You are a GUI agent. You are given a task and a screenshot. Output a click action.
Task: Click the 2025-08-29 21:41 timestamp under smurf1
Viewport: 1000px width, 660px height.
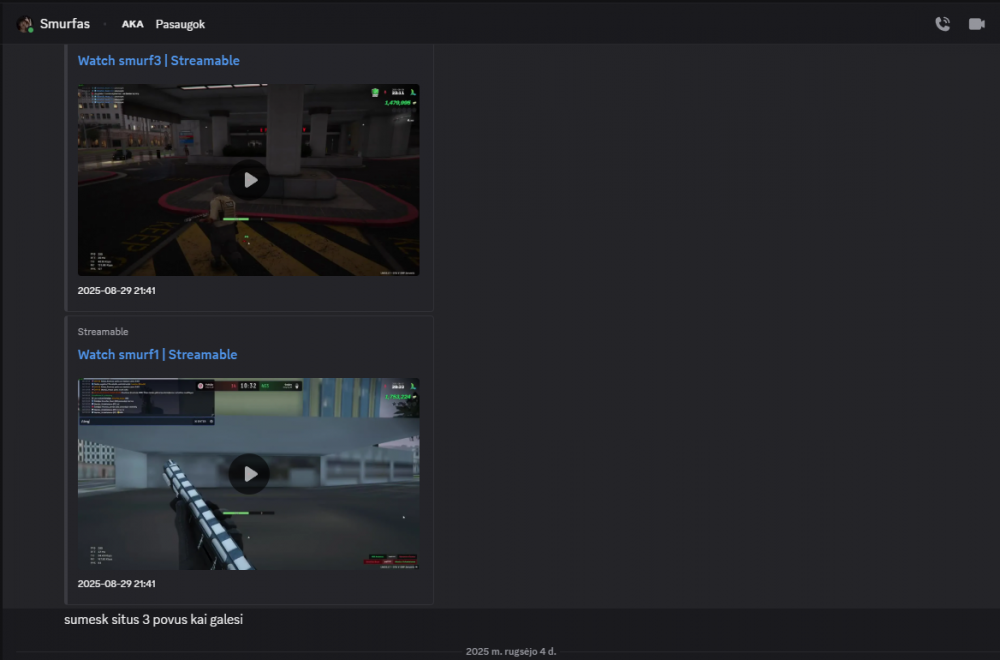[x=117, y=584]
